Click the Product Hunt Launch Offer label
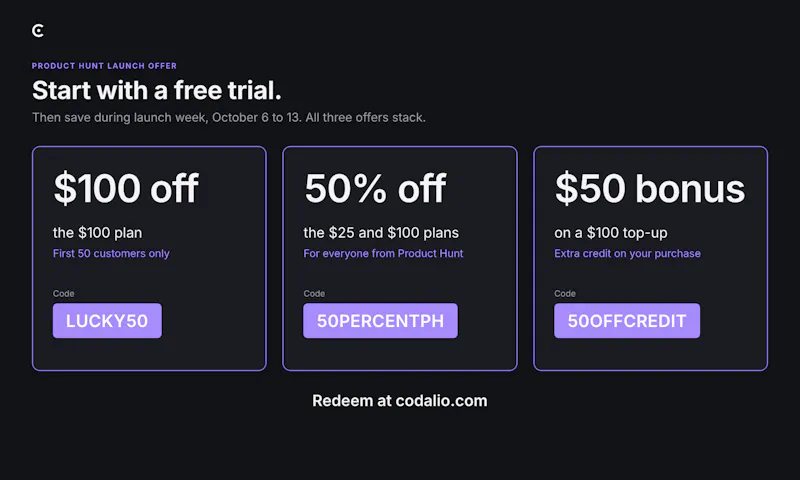 pos(104,66)
